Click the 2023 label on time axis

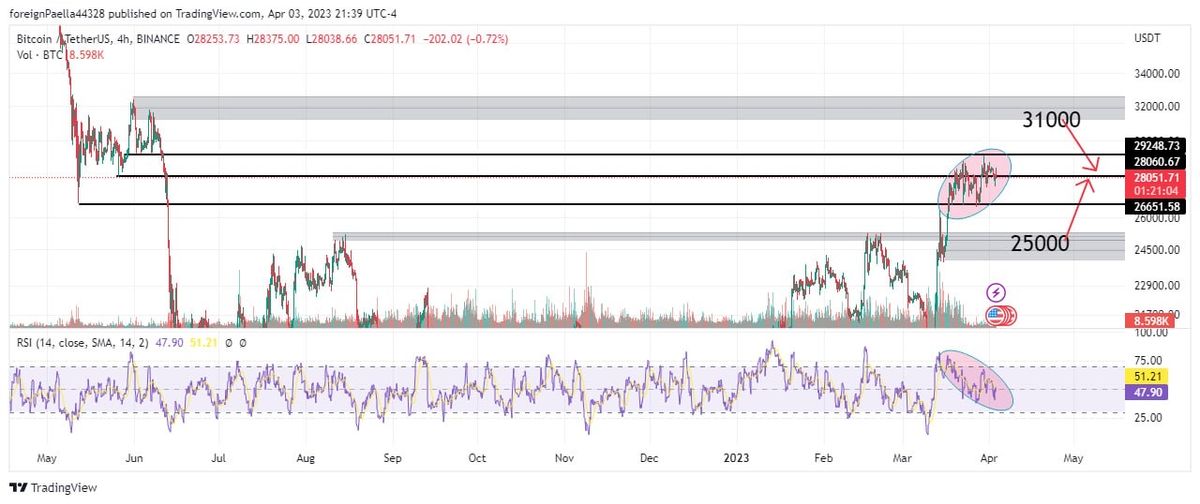(735, 457)
